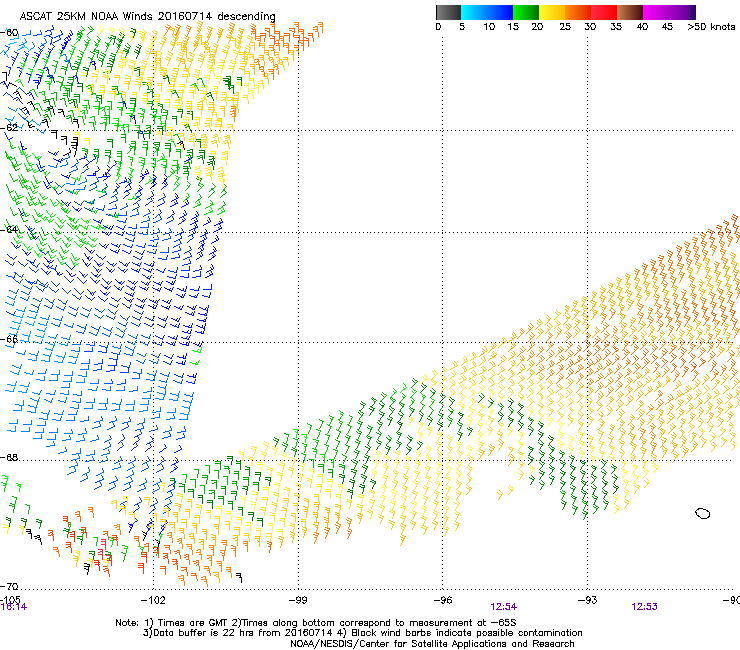This screenshot has height=650, width=740.
Task: Select the '45' label under the color bar
Action: 667,26
